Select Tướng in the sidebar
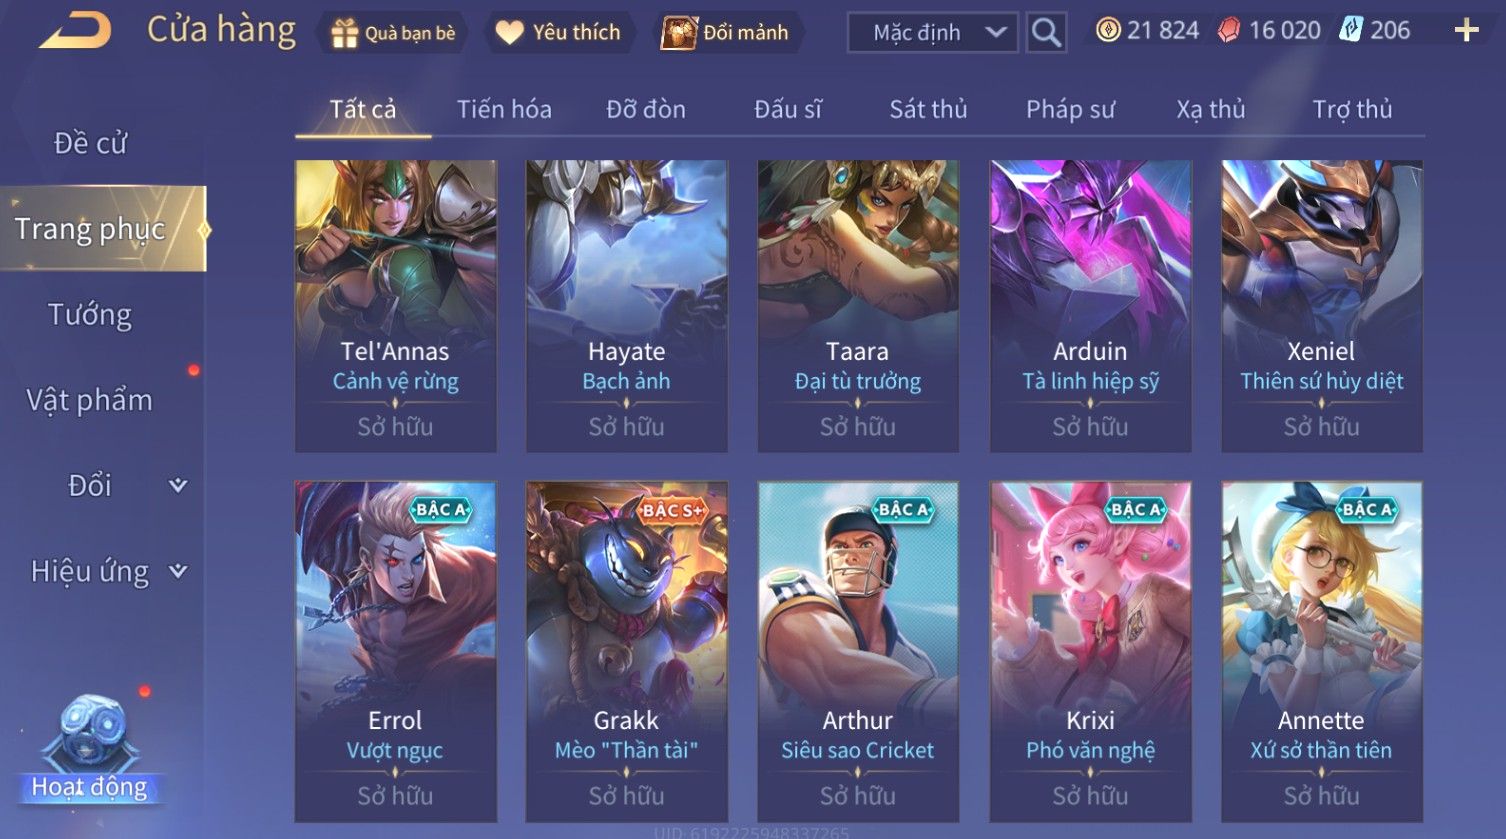 [90, 315]
